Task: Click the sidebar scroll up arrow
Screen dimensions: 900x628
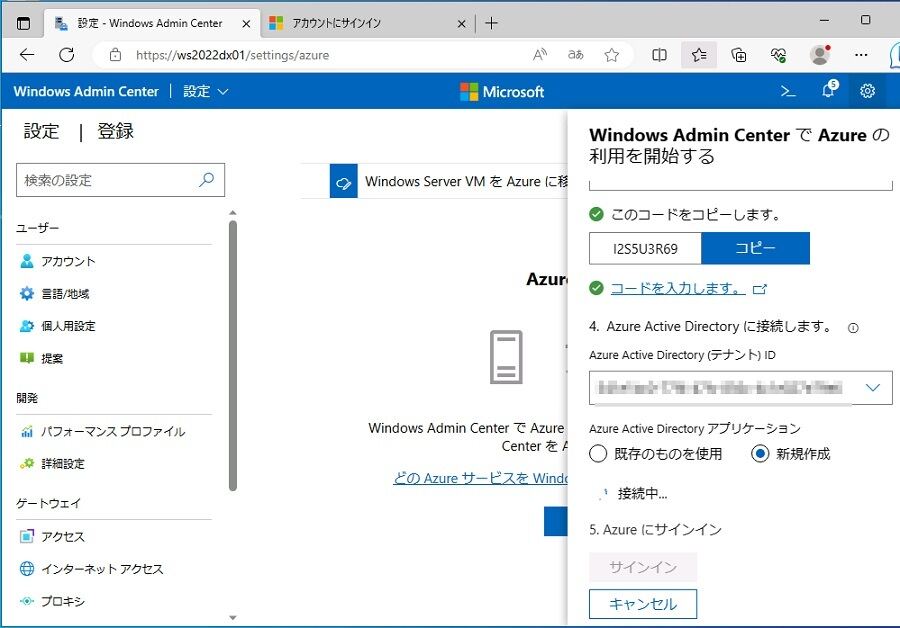Action: [232, 213]
